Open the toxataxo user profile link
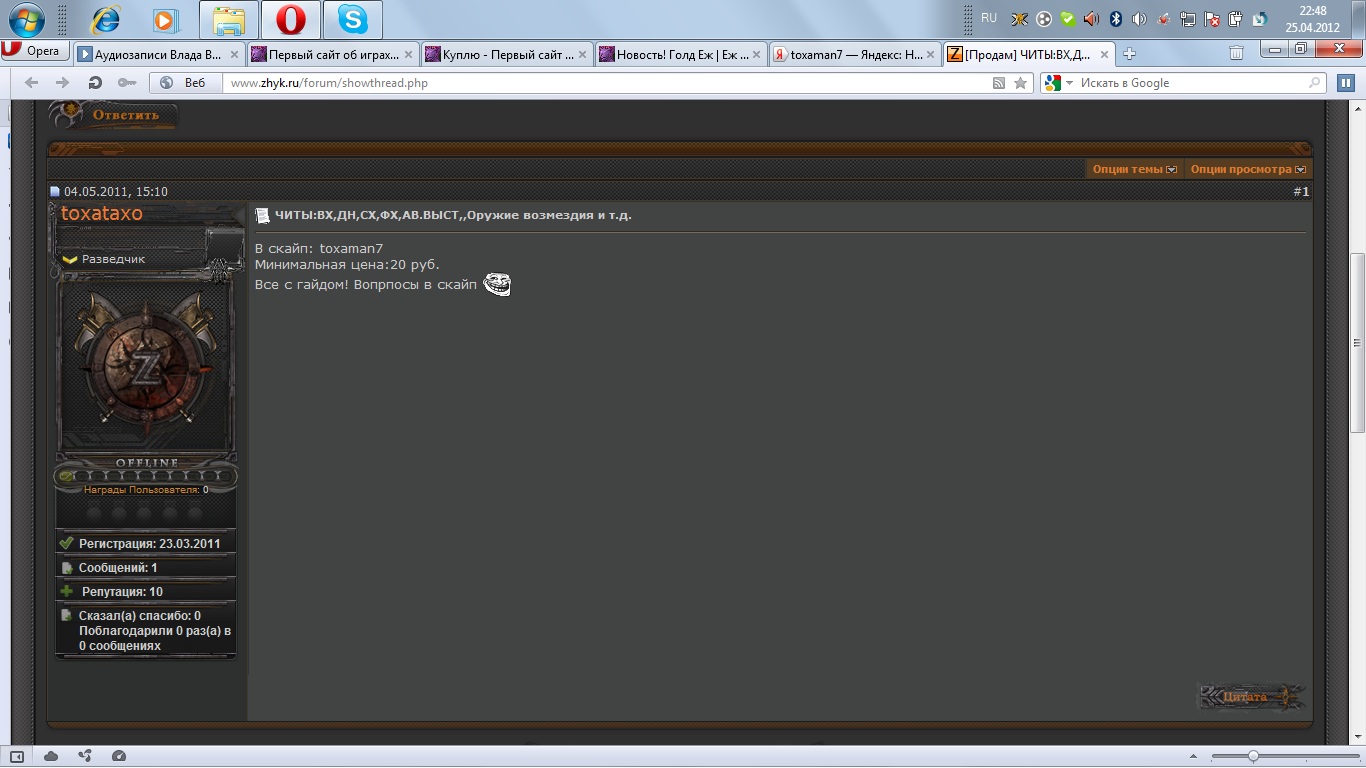This screenshot has width=1366, height=768. 102,213
